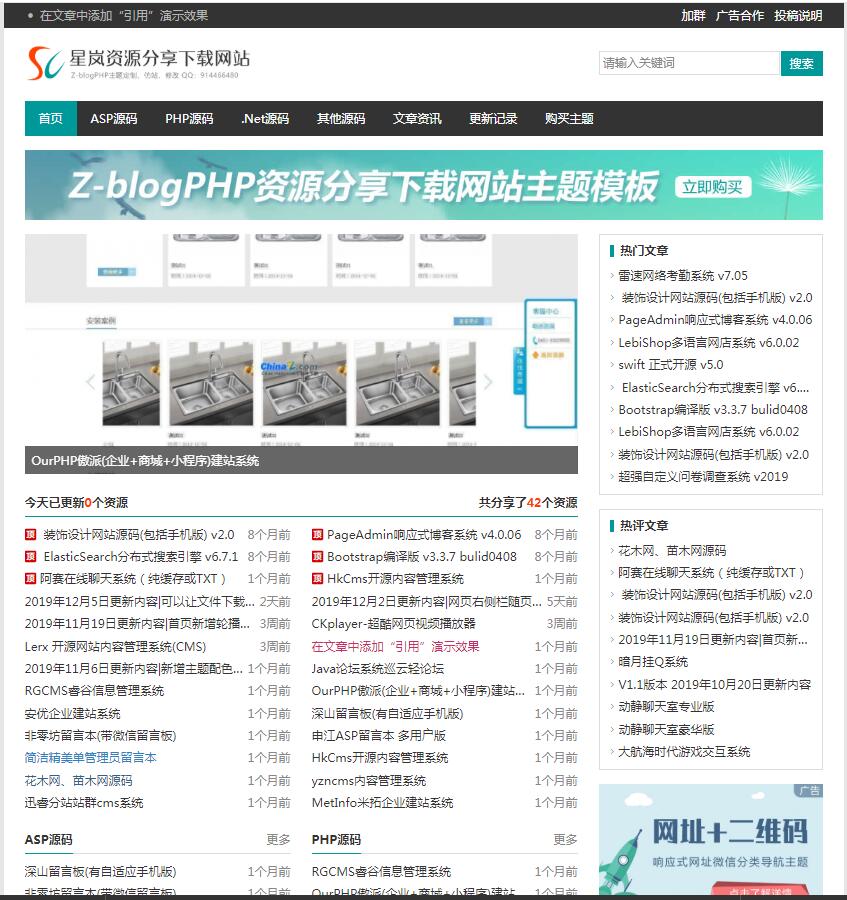Open 雷速网络考勤系统 v7.05 in 热门文章
The height and width of the screenshot is (900, 847).
[x=683, y=276]
